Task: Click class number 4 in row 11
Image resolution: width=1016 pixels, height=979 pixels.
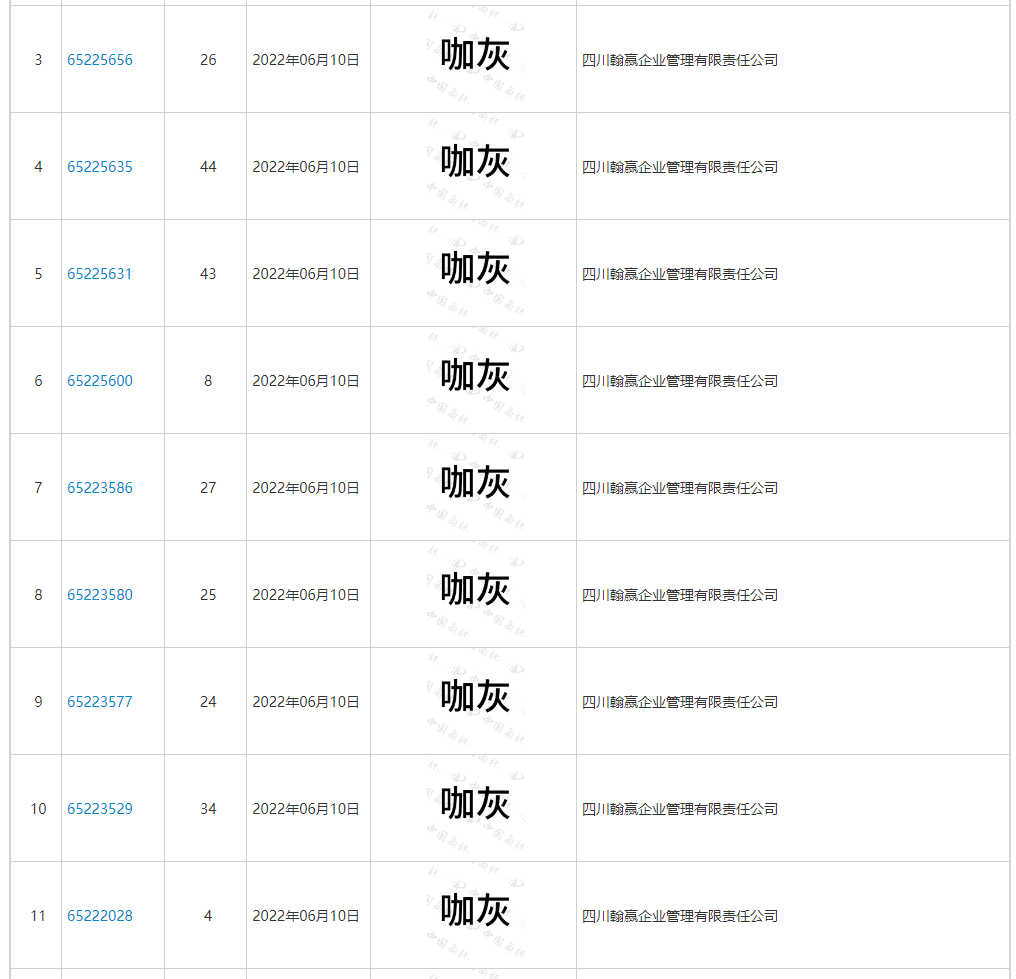Action: [208, 915]
